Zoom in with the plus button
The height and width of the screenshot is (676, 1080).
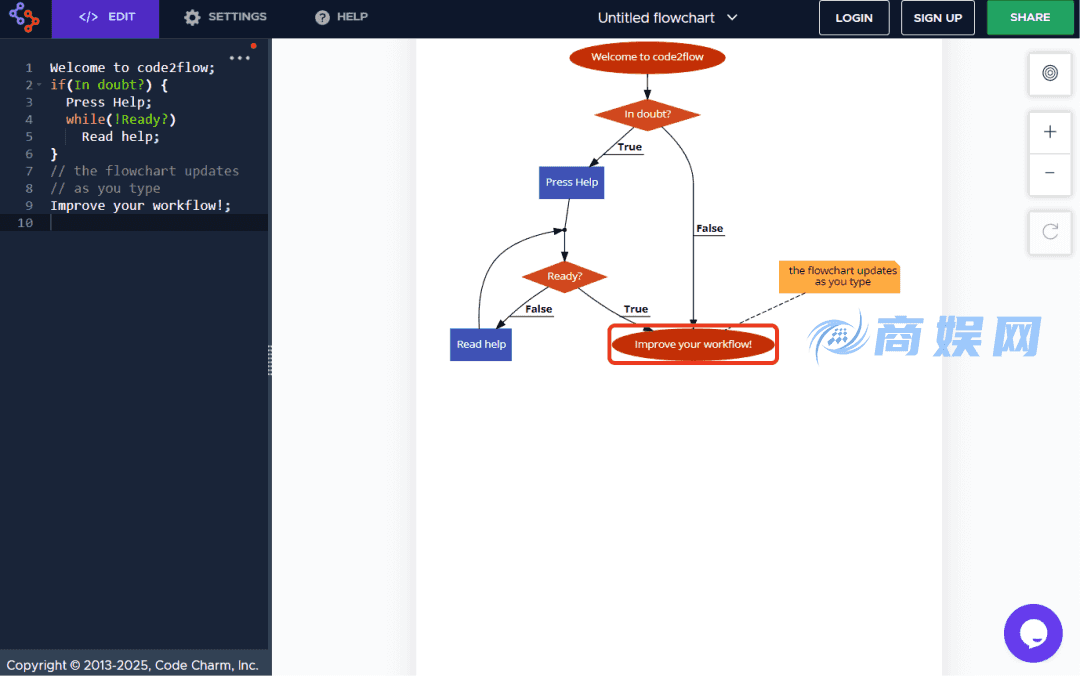pyautogui.click(x=1050, y=132)
